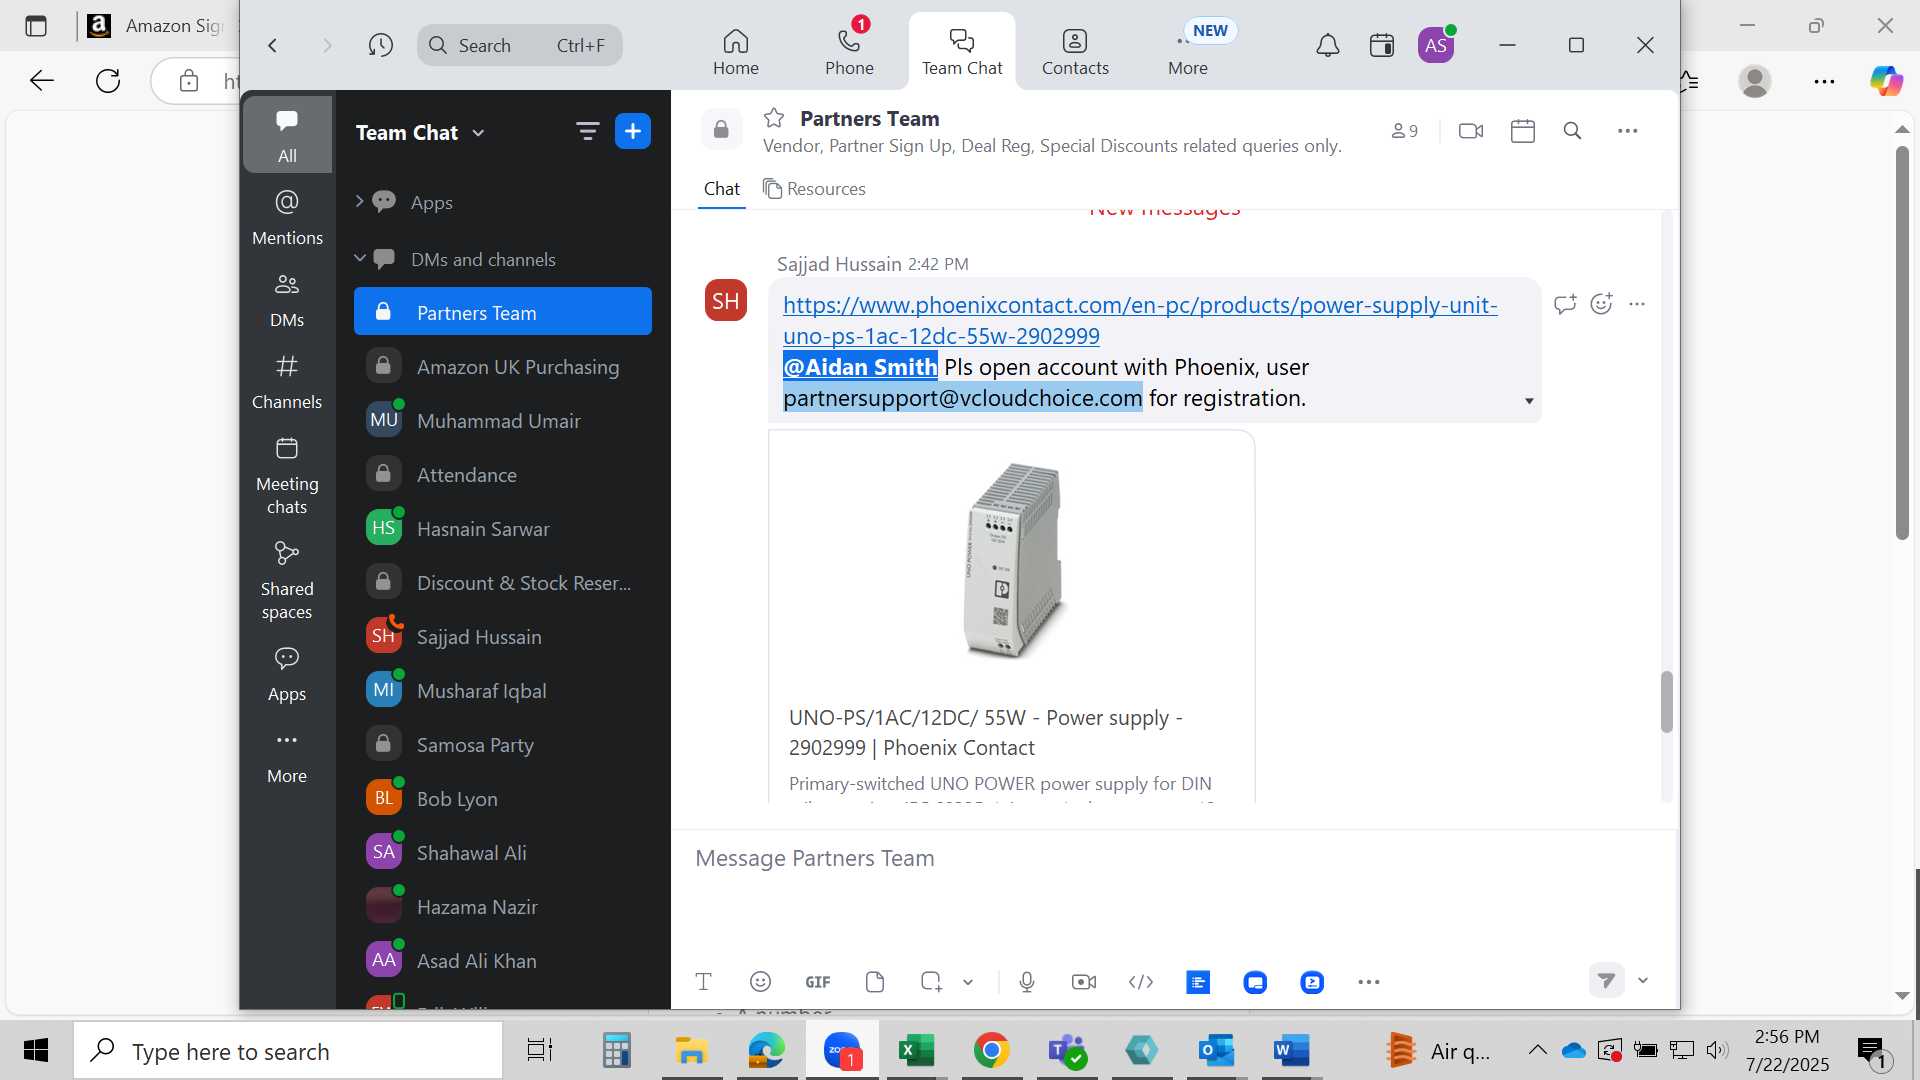The height and width of the screenshot is (1080, 1920).
Task: Record a video message
Action: pos(1084,982)
